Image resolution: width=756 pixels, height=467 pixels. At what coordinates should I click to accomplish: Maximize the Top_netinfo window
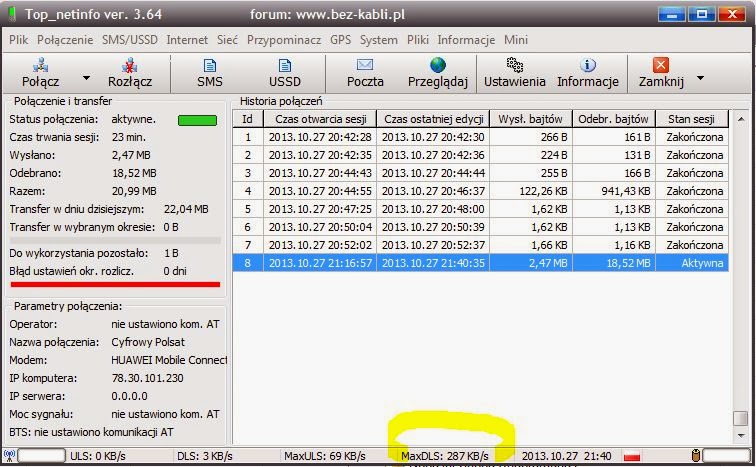point(702,14)
